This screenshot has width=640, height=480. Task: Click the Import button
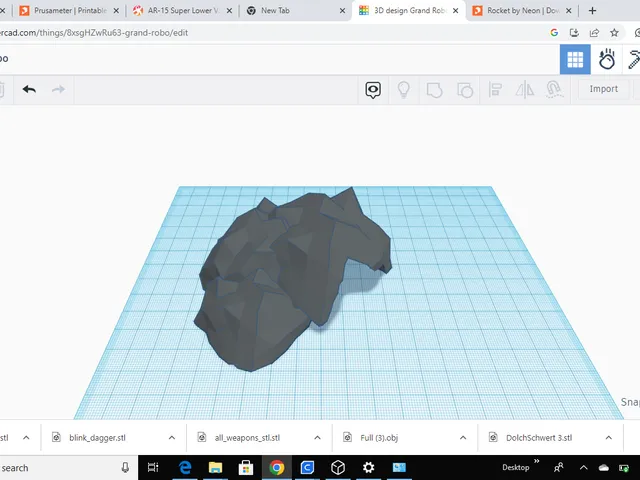pyautogui.click(x=603, y=89)
